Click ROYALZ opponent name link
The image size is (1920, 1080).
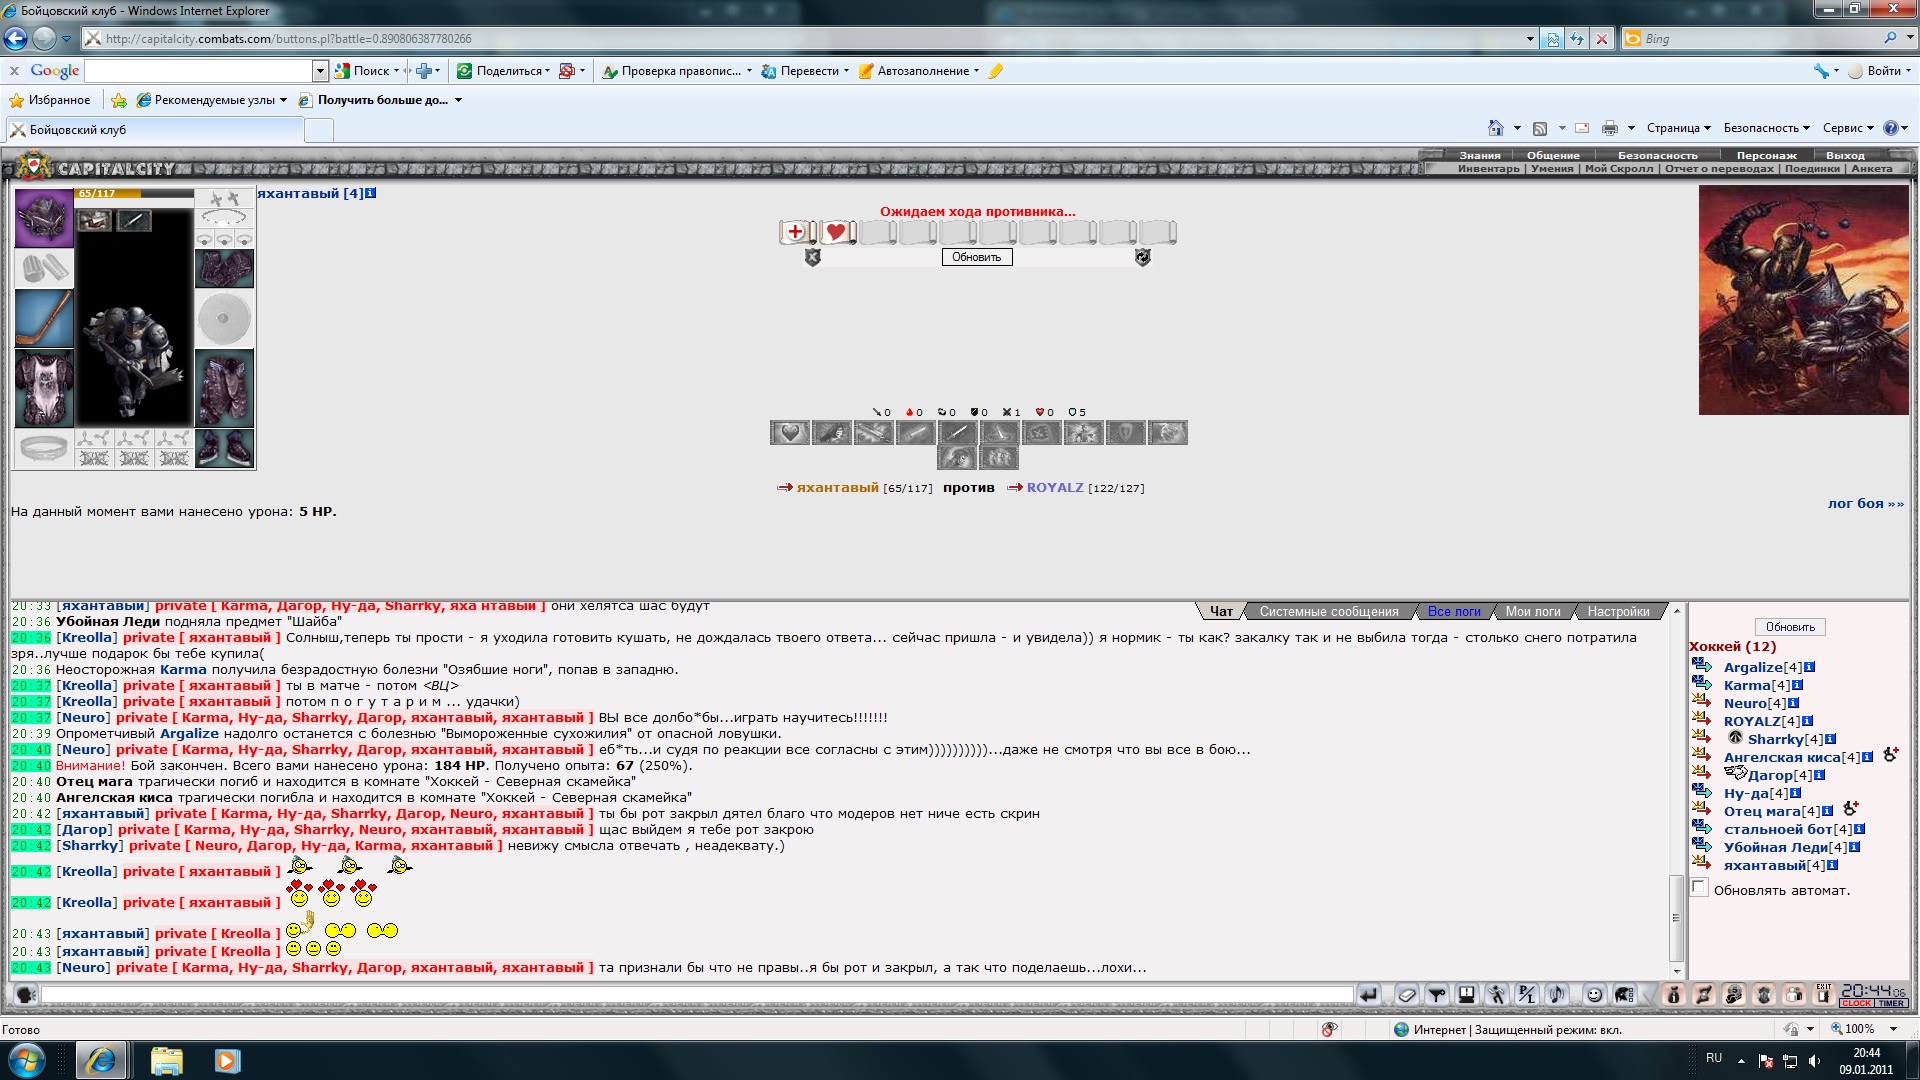(x=1054, y=488)
